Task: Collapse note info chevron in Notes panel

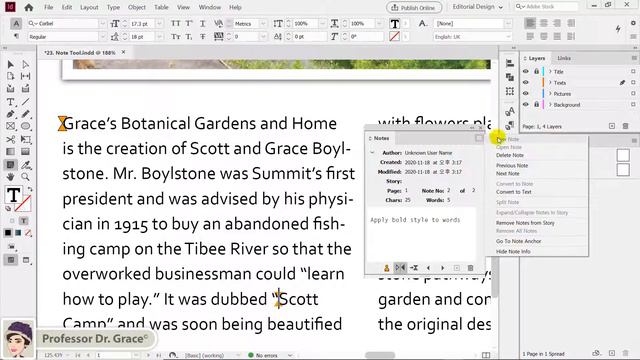Action: [372, 153]
